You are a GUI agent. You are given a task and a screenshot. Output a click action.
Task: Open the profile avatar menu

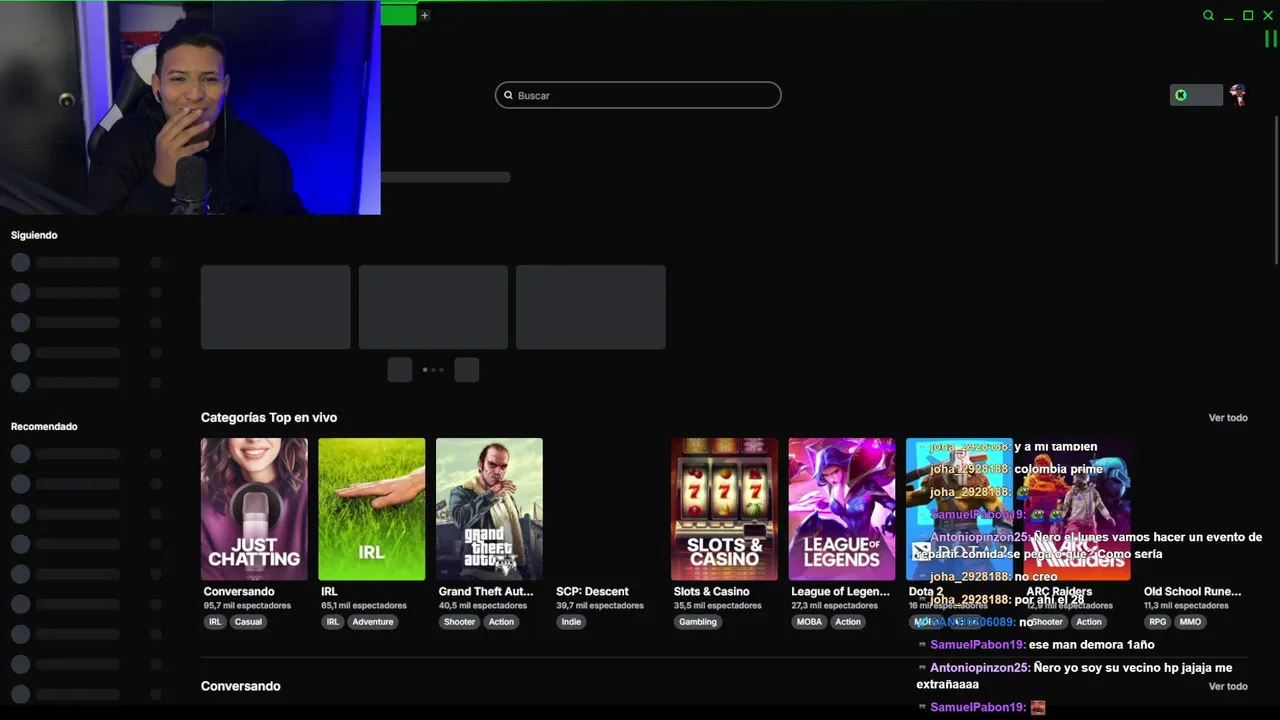tap(1238, 95)
